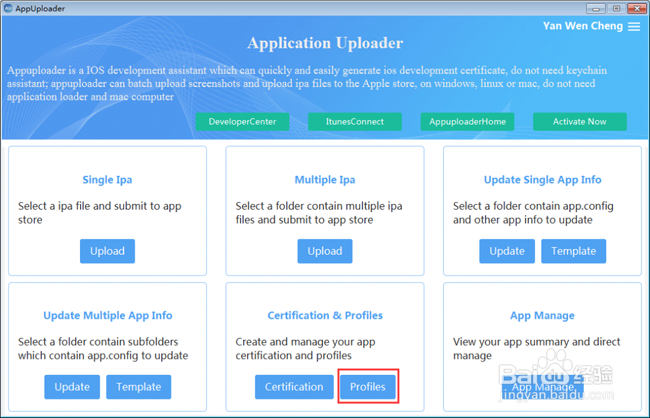Click Update in Update Multiple App Info
This screenshot has width=650, height=418.
[72, 387]
